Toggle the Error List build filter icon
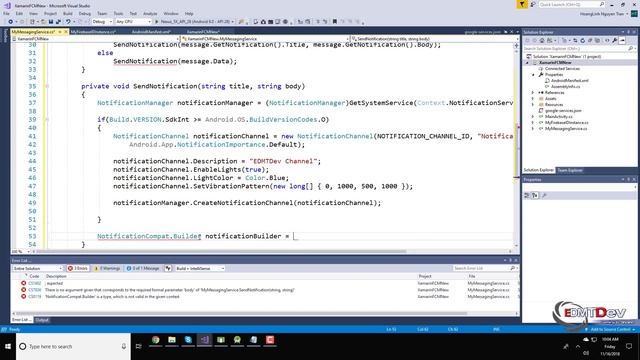Viewport: 640px width, 360px height. pyautogui.click(x=168, y=268)
